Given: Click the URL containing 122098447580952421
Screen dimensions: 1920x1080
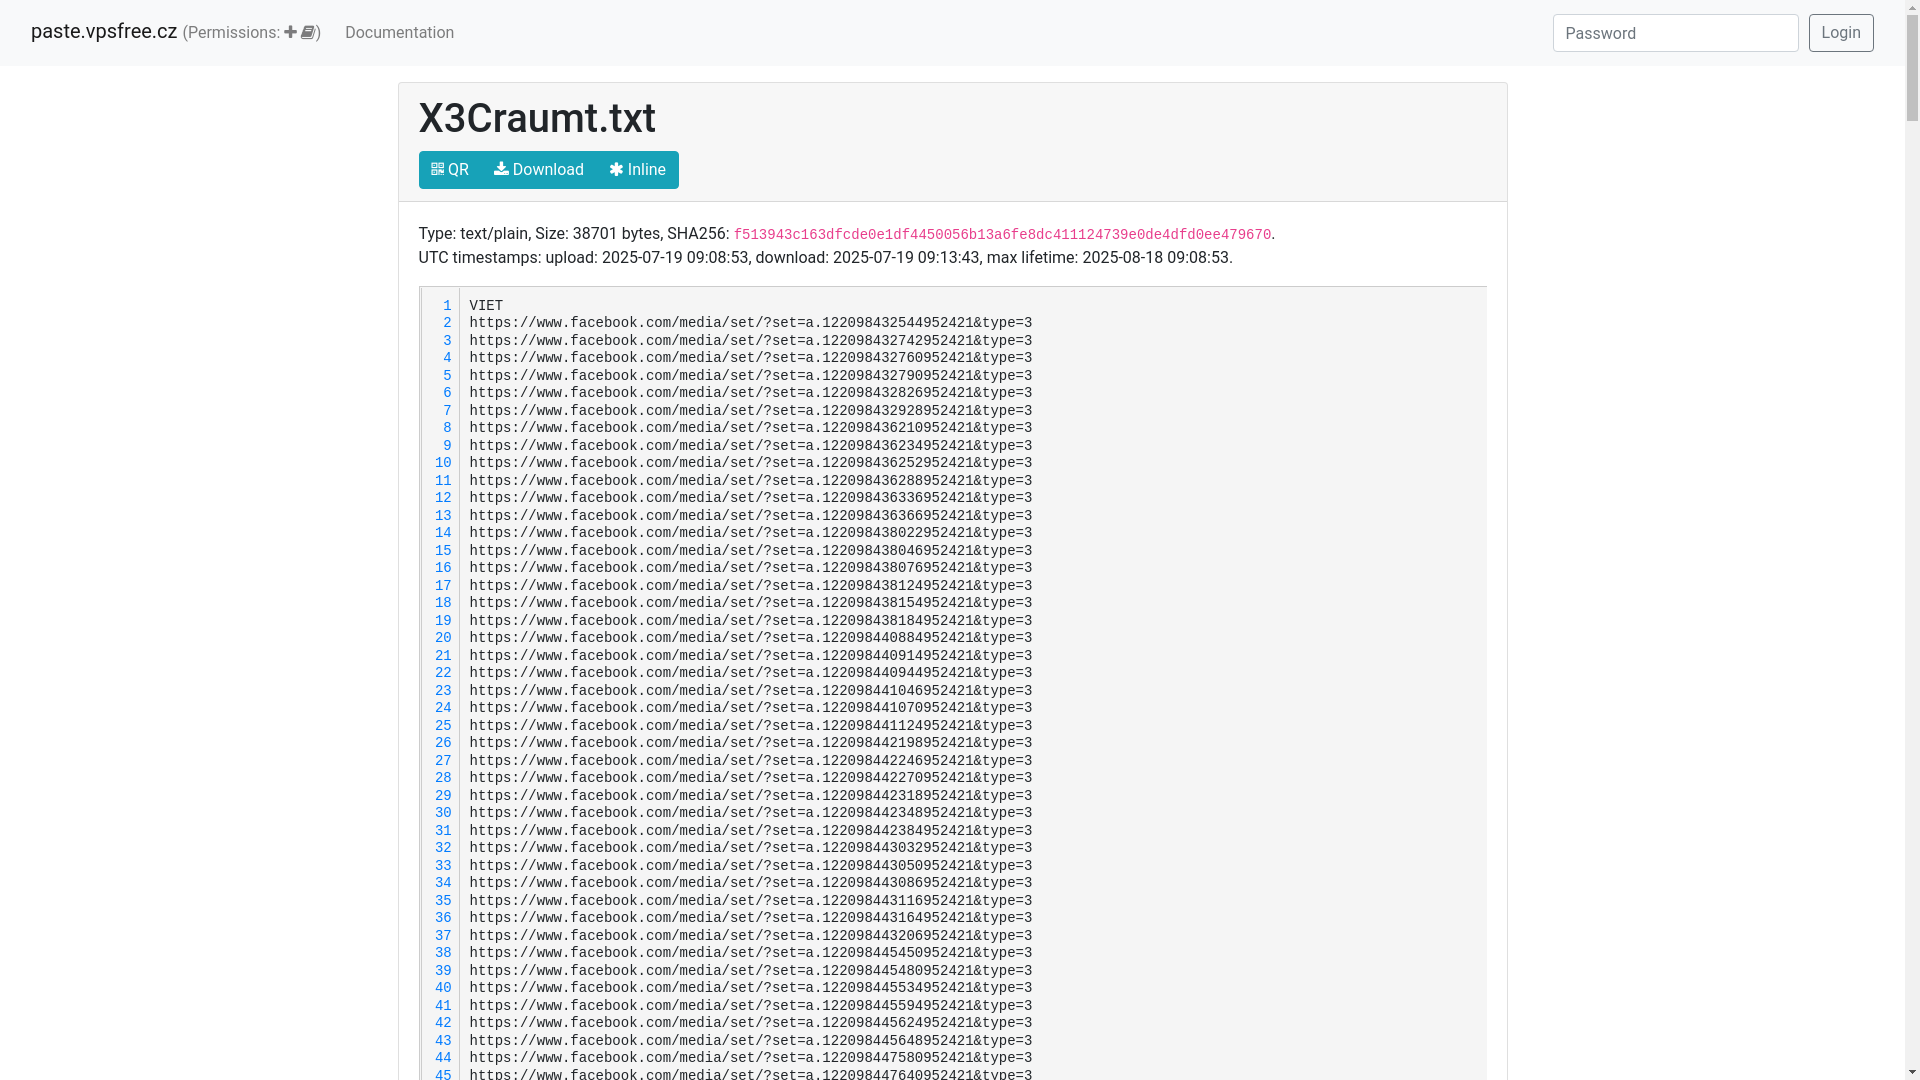Looking at the screenshot, I should tap(751, 1058).
